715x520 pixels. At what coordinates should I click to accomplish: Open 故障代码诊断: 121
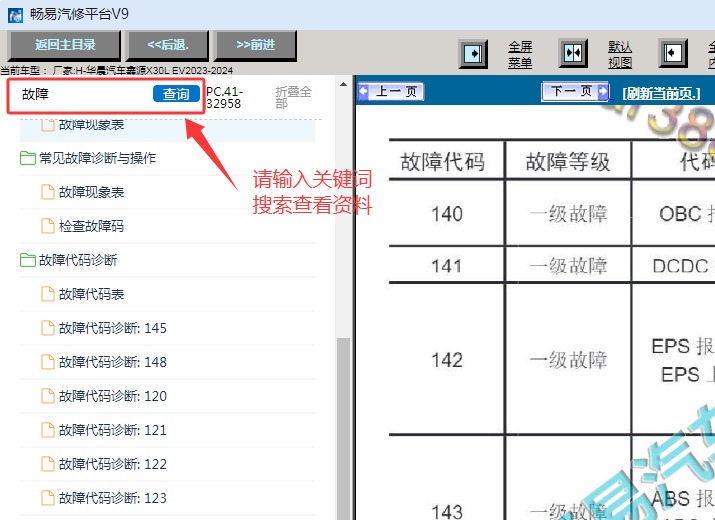[x=113, y=430]
